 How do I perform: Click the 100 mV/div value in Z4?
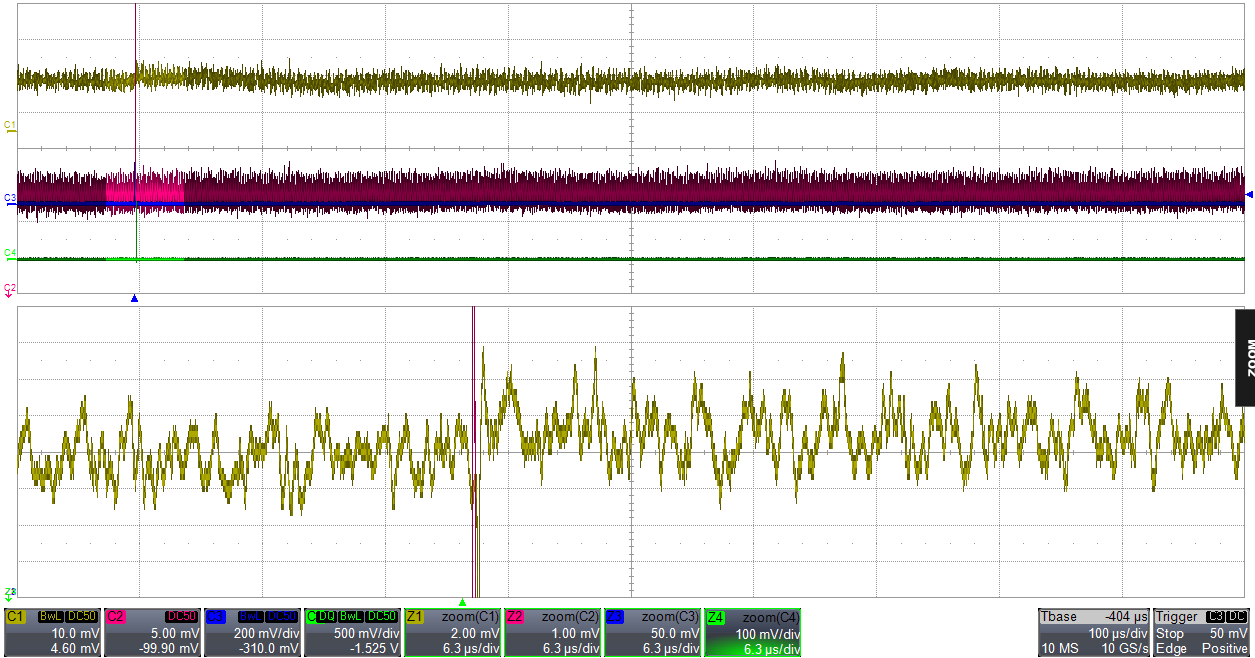(x=768, y=634)
